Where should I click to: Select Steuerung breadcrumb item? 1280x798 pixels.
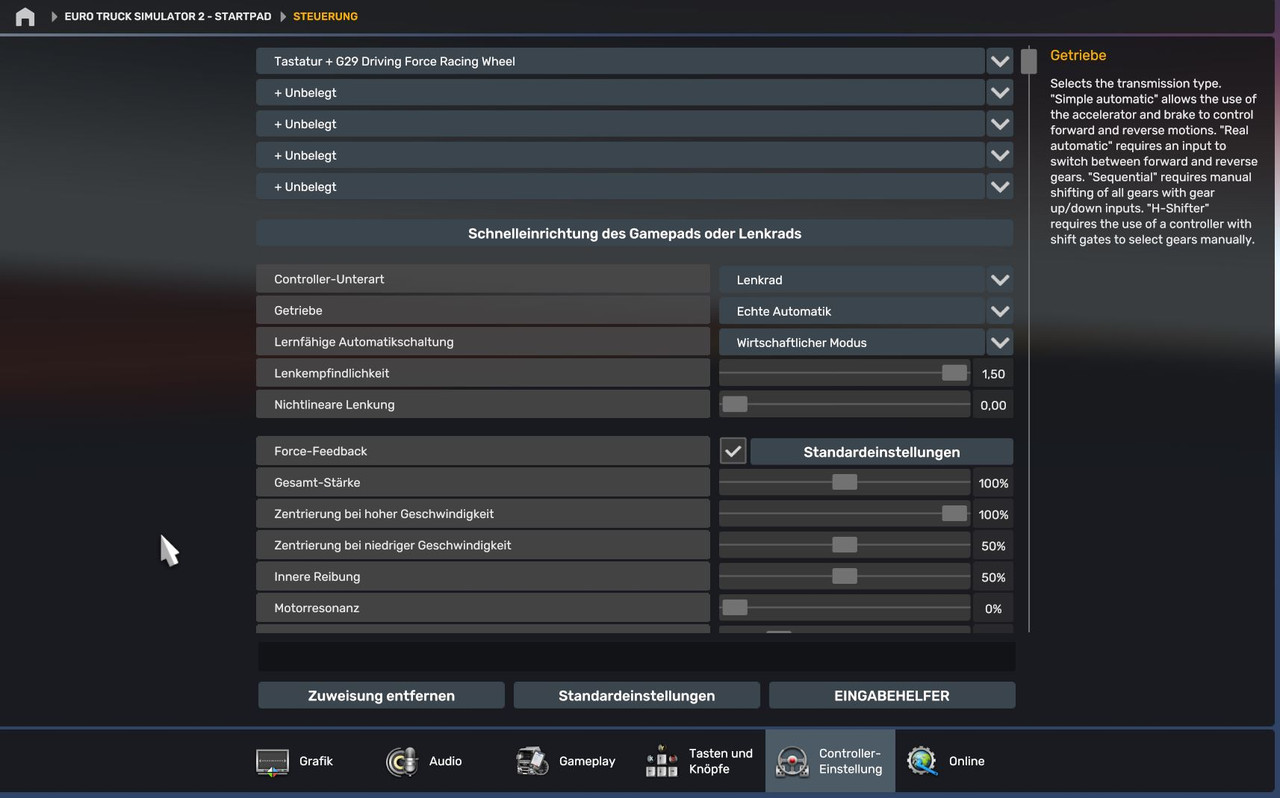[x=325, y=17]
